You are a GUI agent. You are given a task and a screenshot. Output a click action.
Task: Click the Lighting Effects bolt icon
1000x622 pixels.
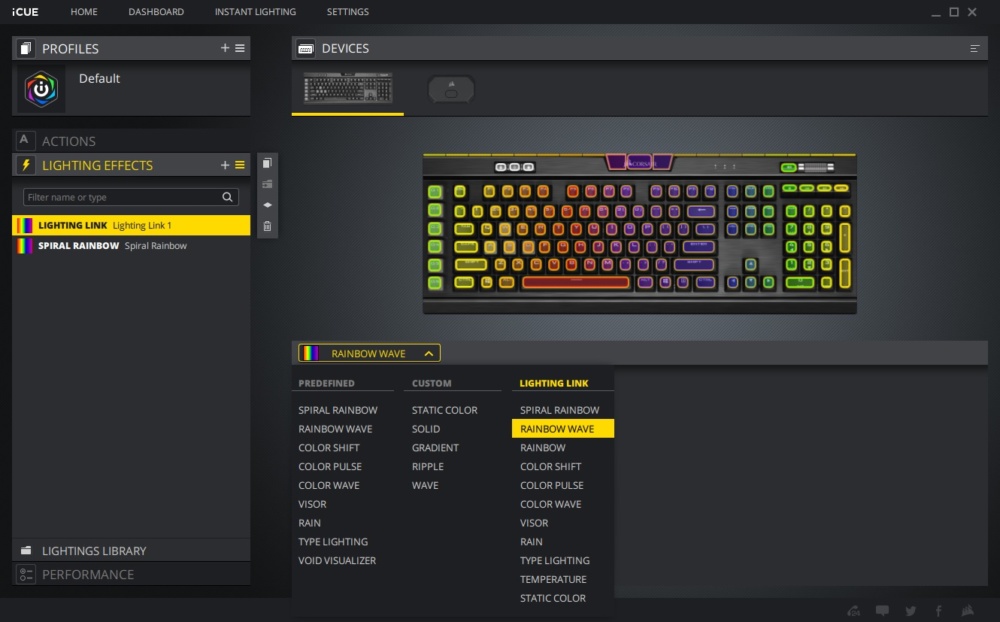26,165
